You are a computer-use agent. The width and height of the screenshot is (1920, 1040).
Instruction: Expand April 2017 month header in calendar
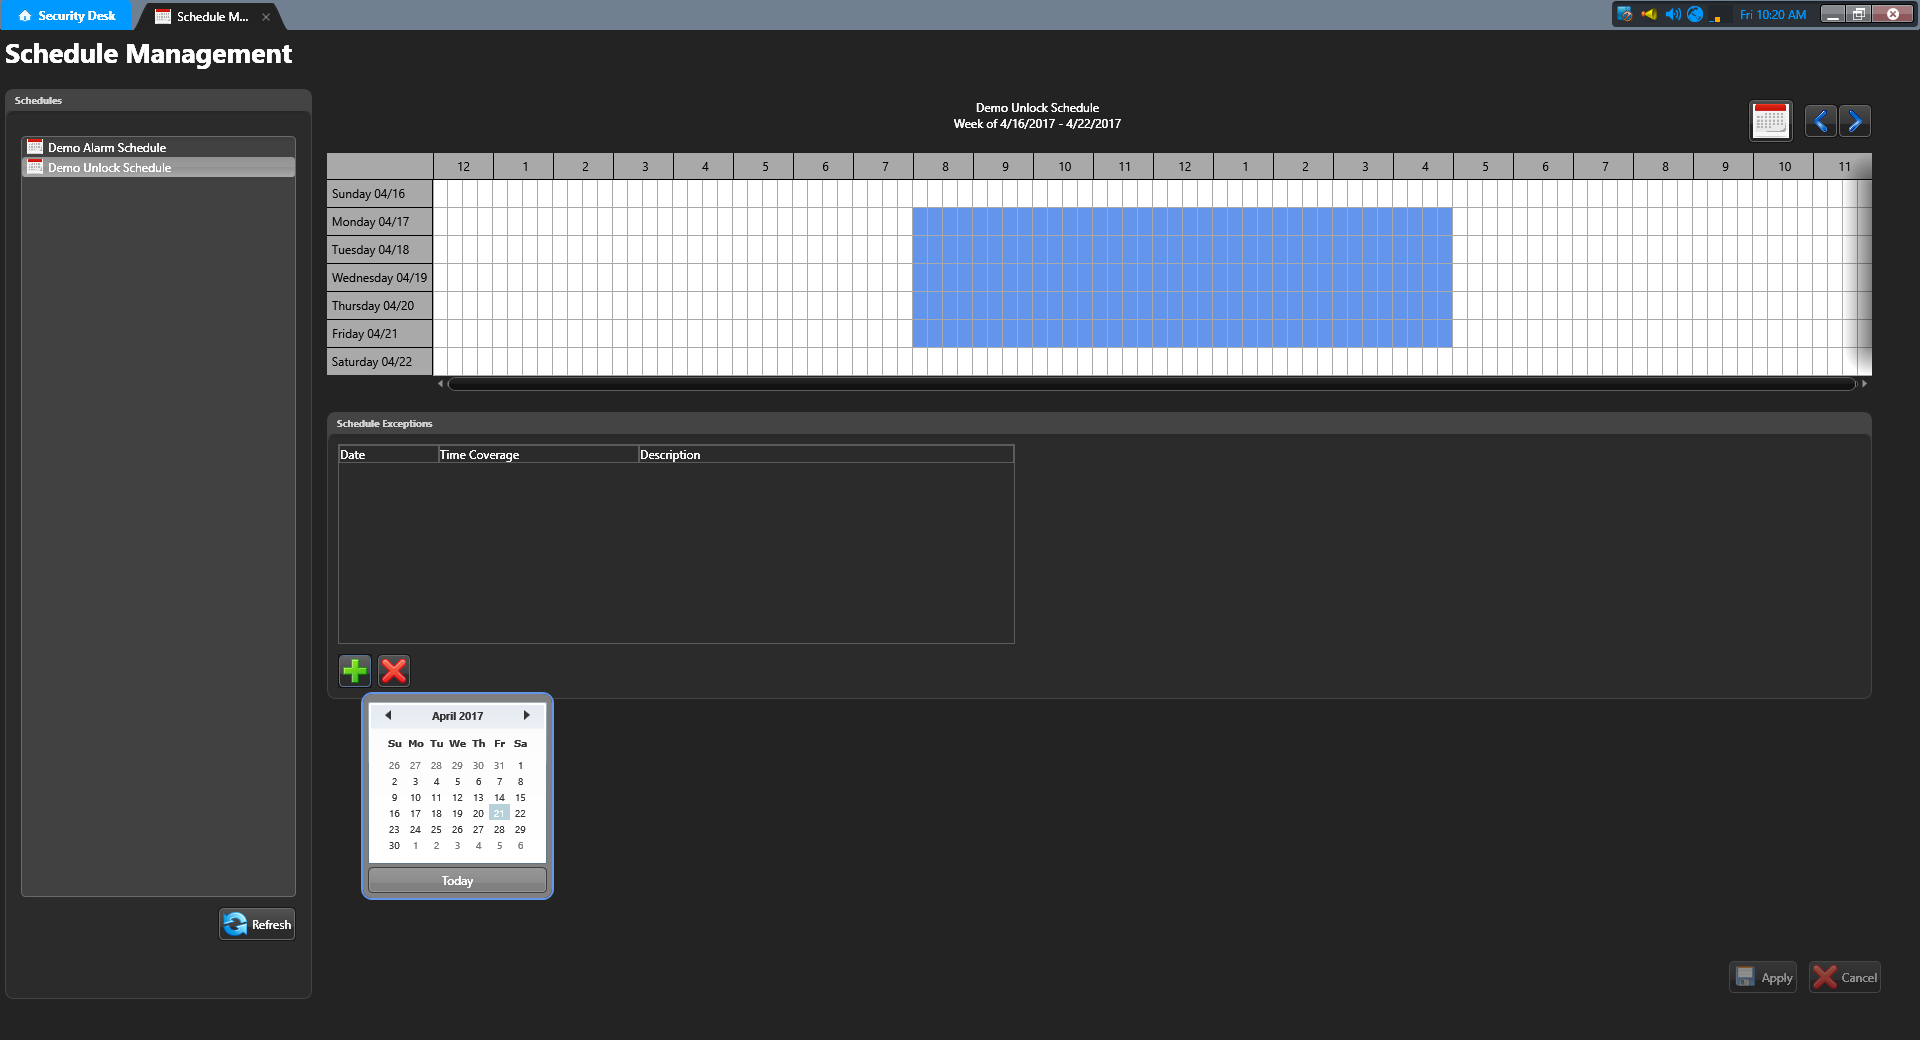point(457,716)
